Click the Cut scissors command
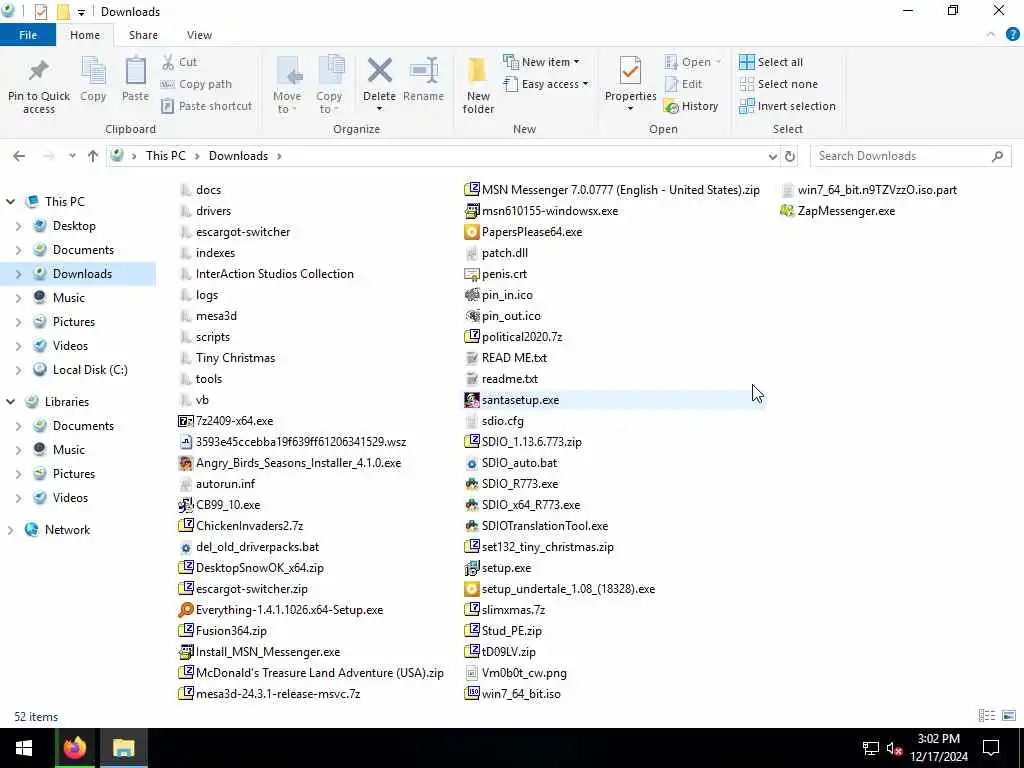Screen dimensions: 1024x768 (x=180, y=62)
